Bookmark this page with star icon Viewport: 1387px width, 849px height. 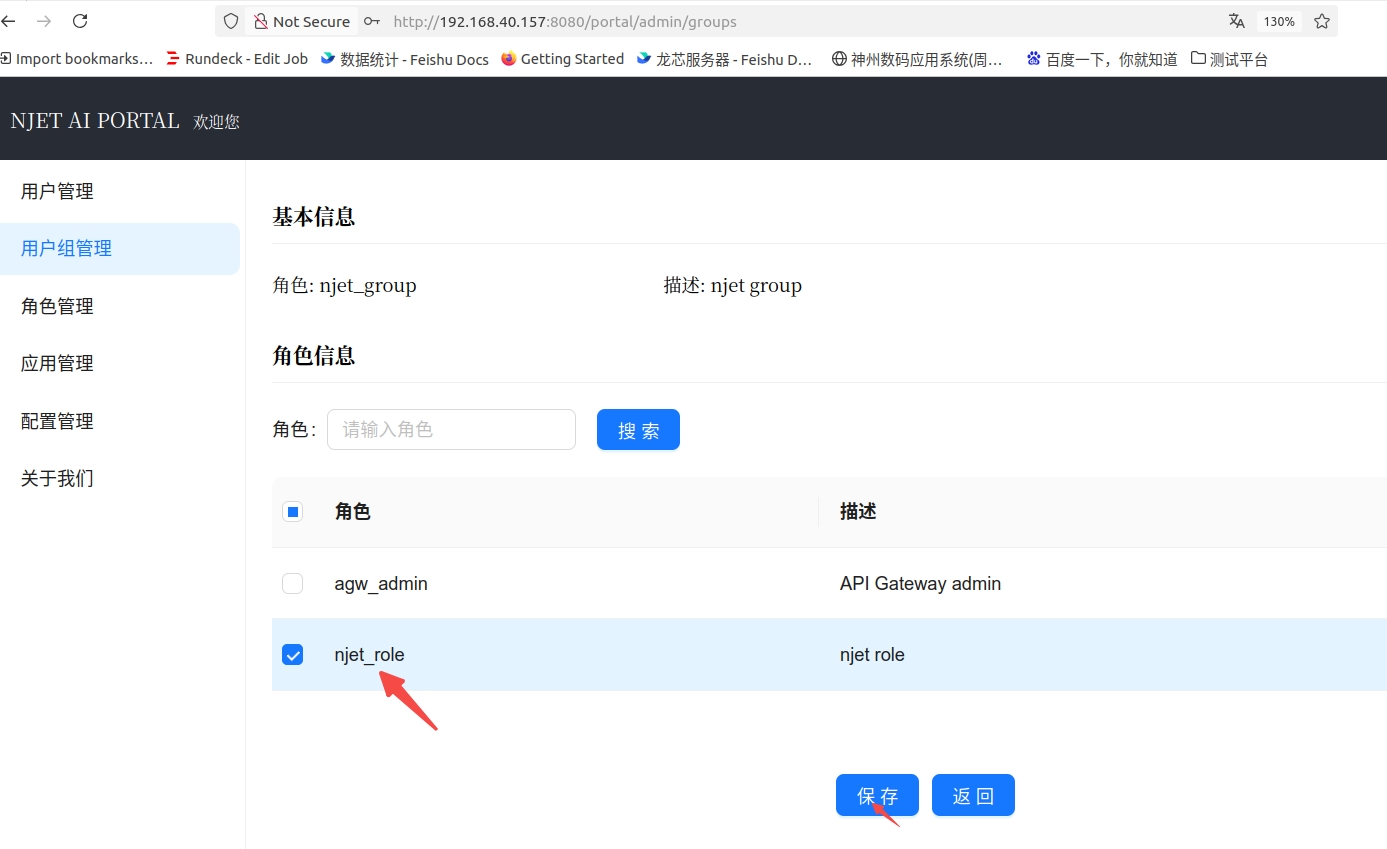coord(1322,21)
